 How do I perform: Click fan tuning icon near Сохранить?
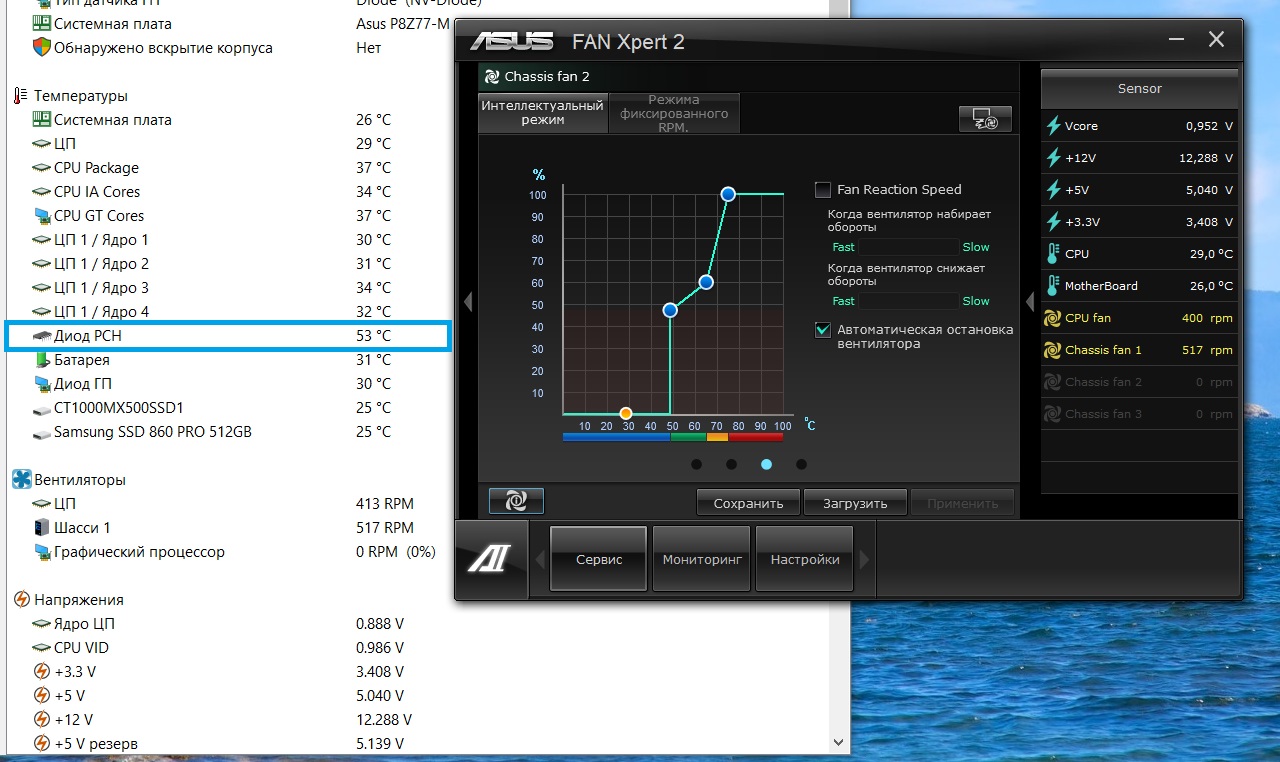(516, 501)
